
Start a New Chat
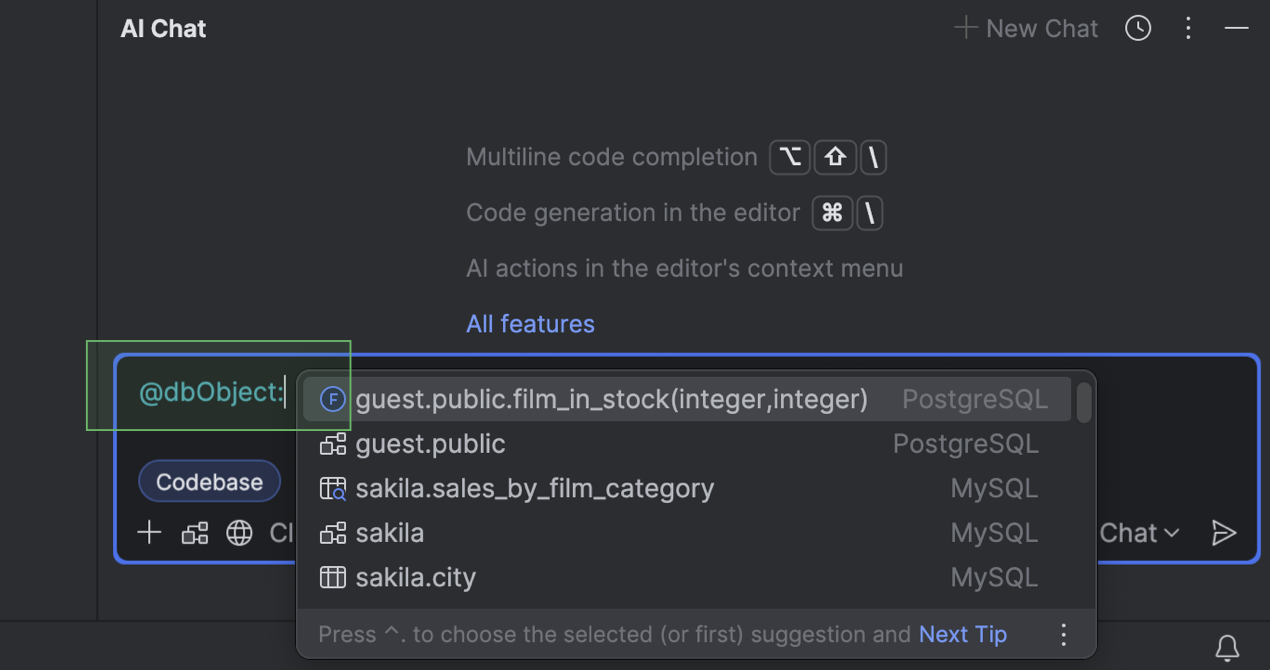[x=1027, y=29]
